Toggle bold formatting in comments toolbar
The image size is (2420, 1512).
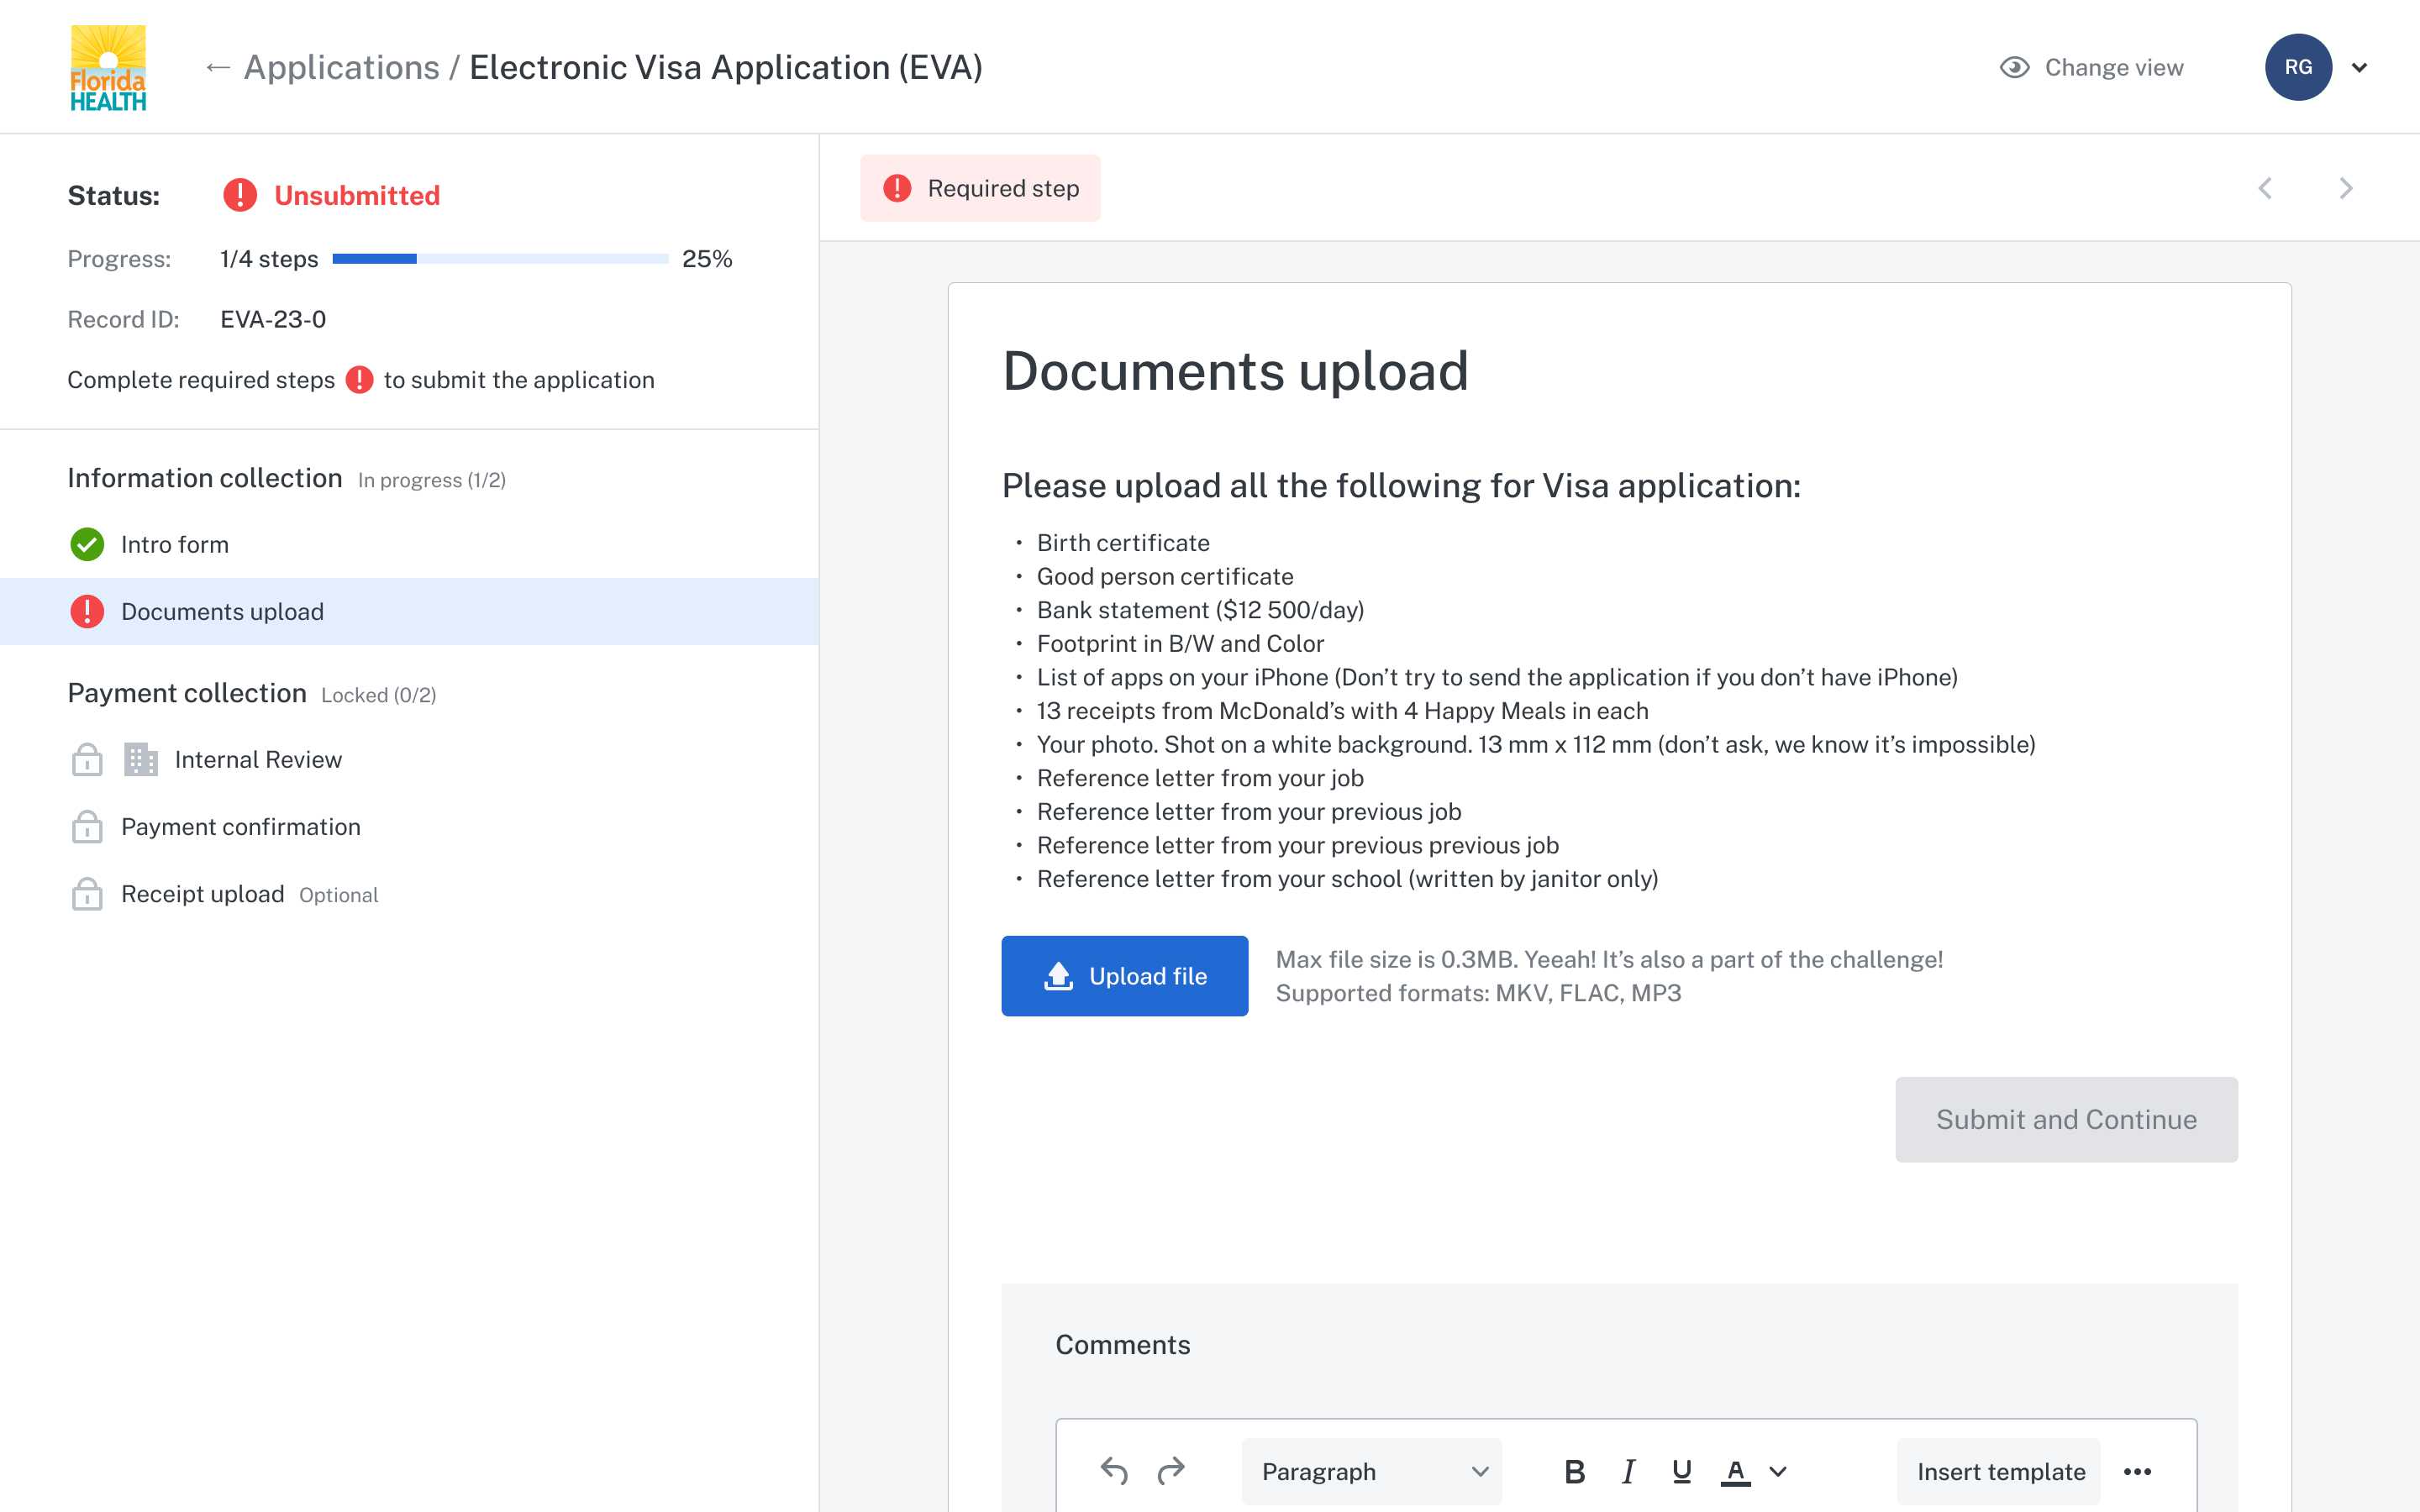click(1574, 1471)
